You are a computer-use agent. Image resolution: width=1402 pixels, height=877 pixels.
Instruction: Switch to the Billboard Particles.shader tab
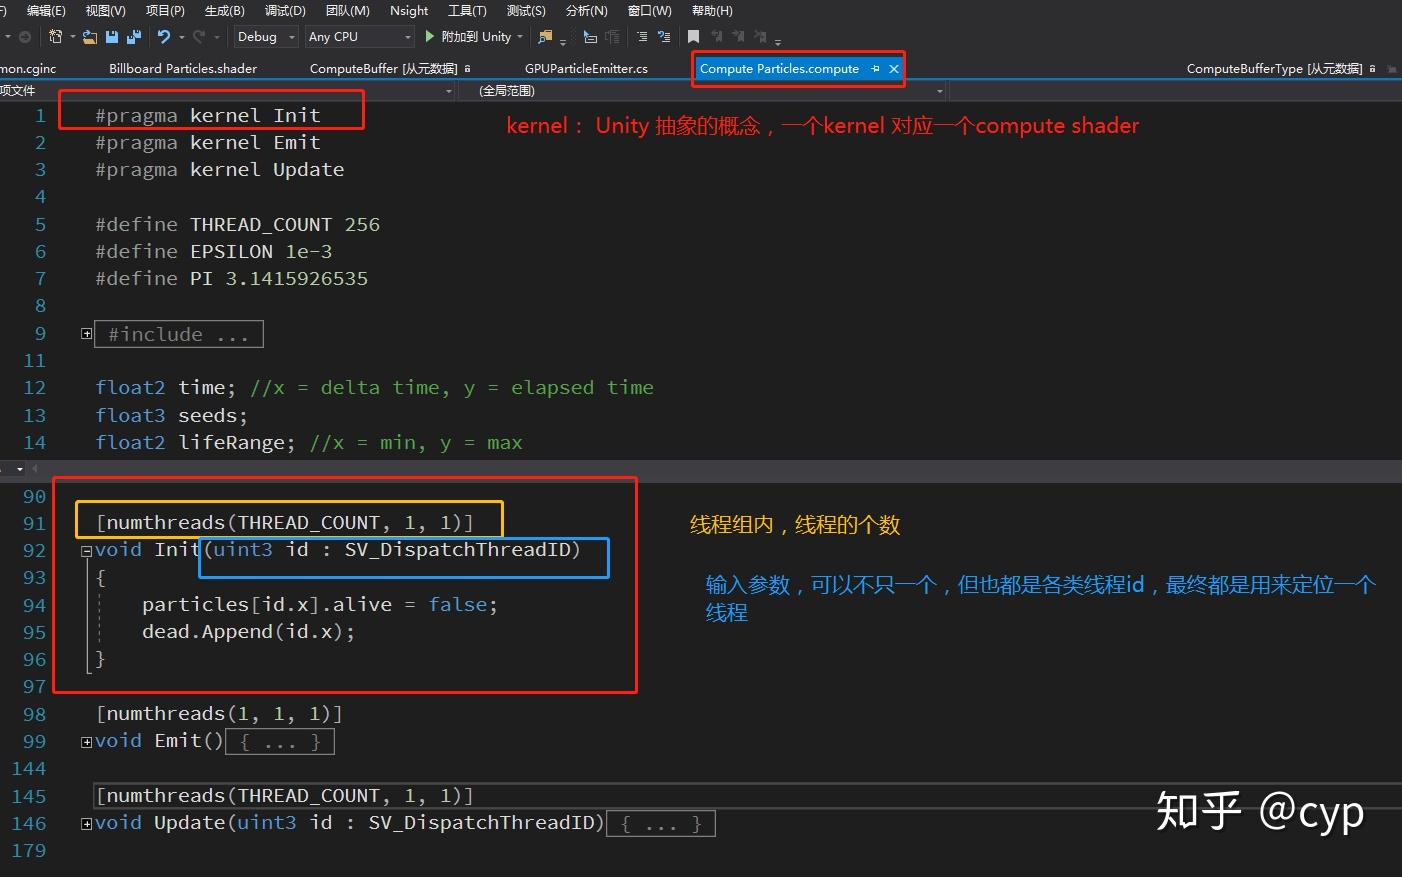click(183, 69)
